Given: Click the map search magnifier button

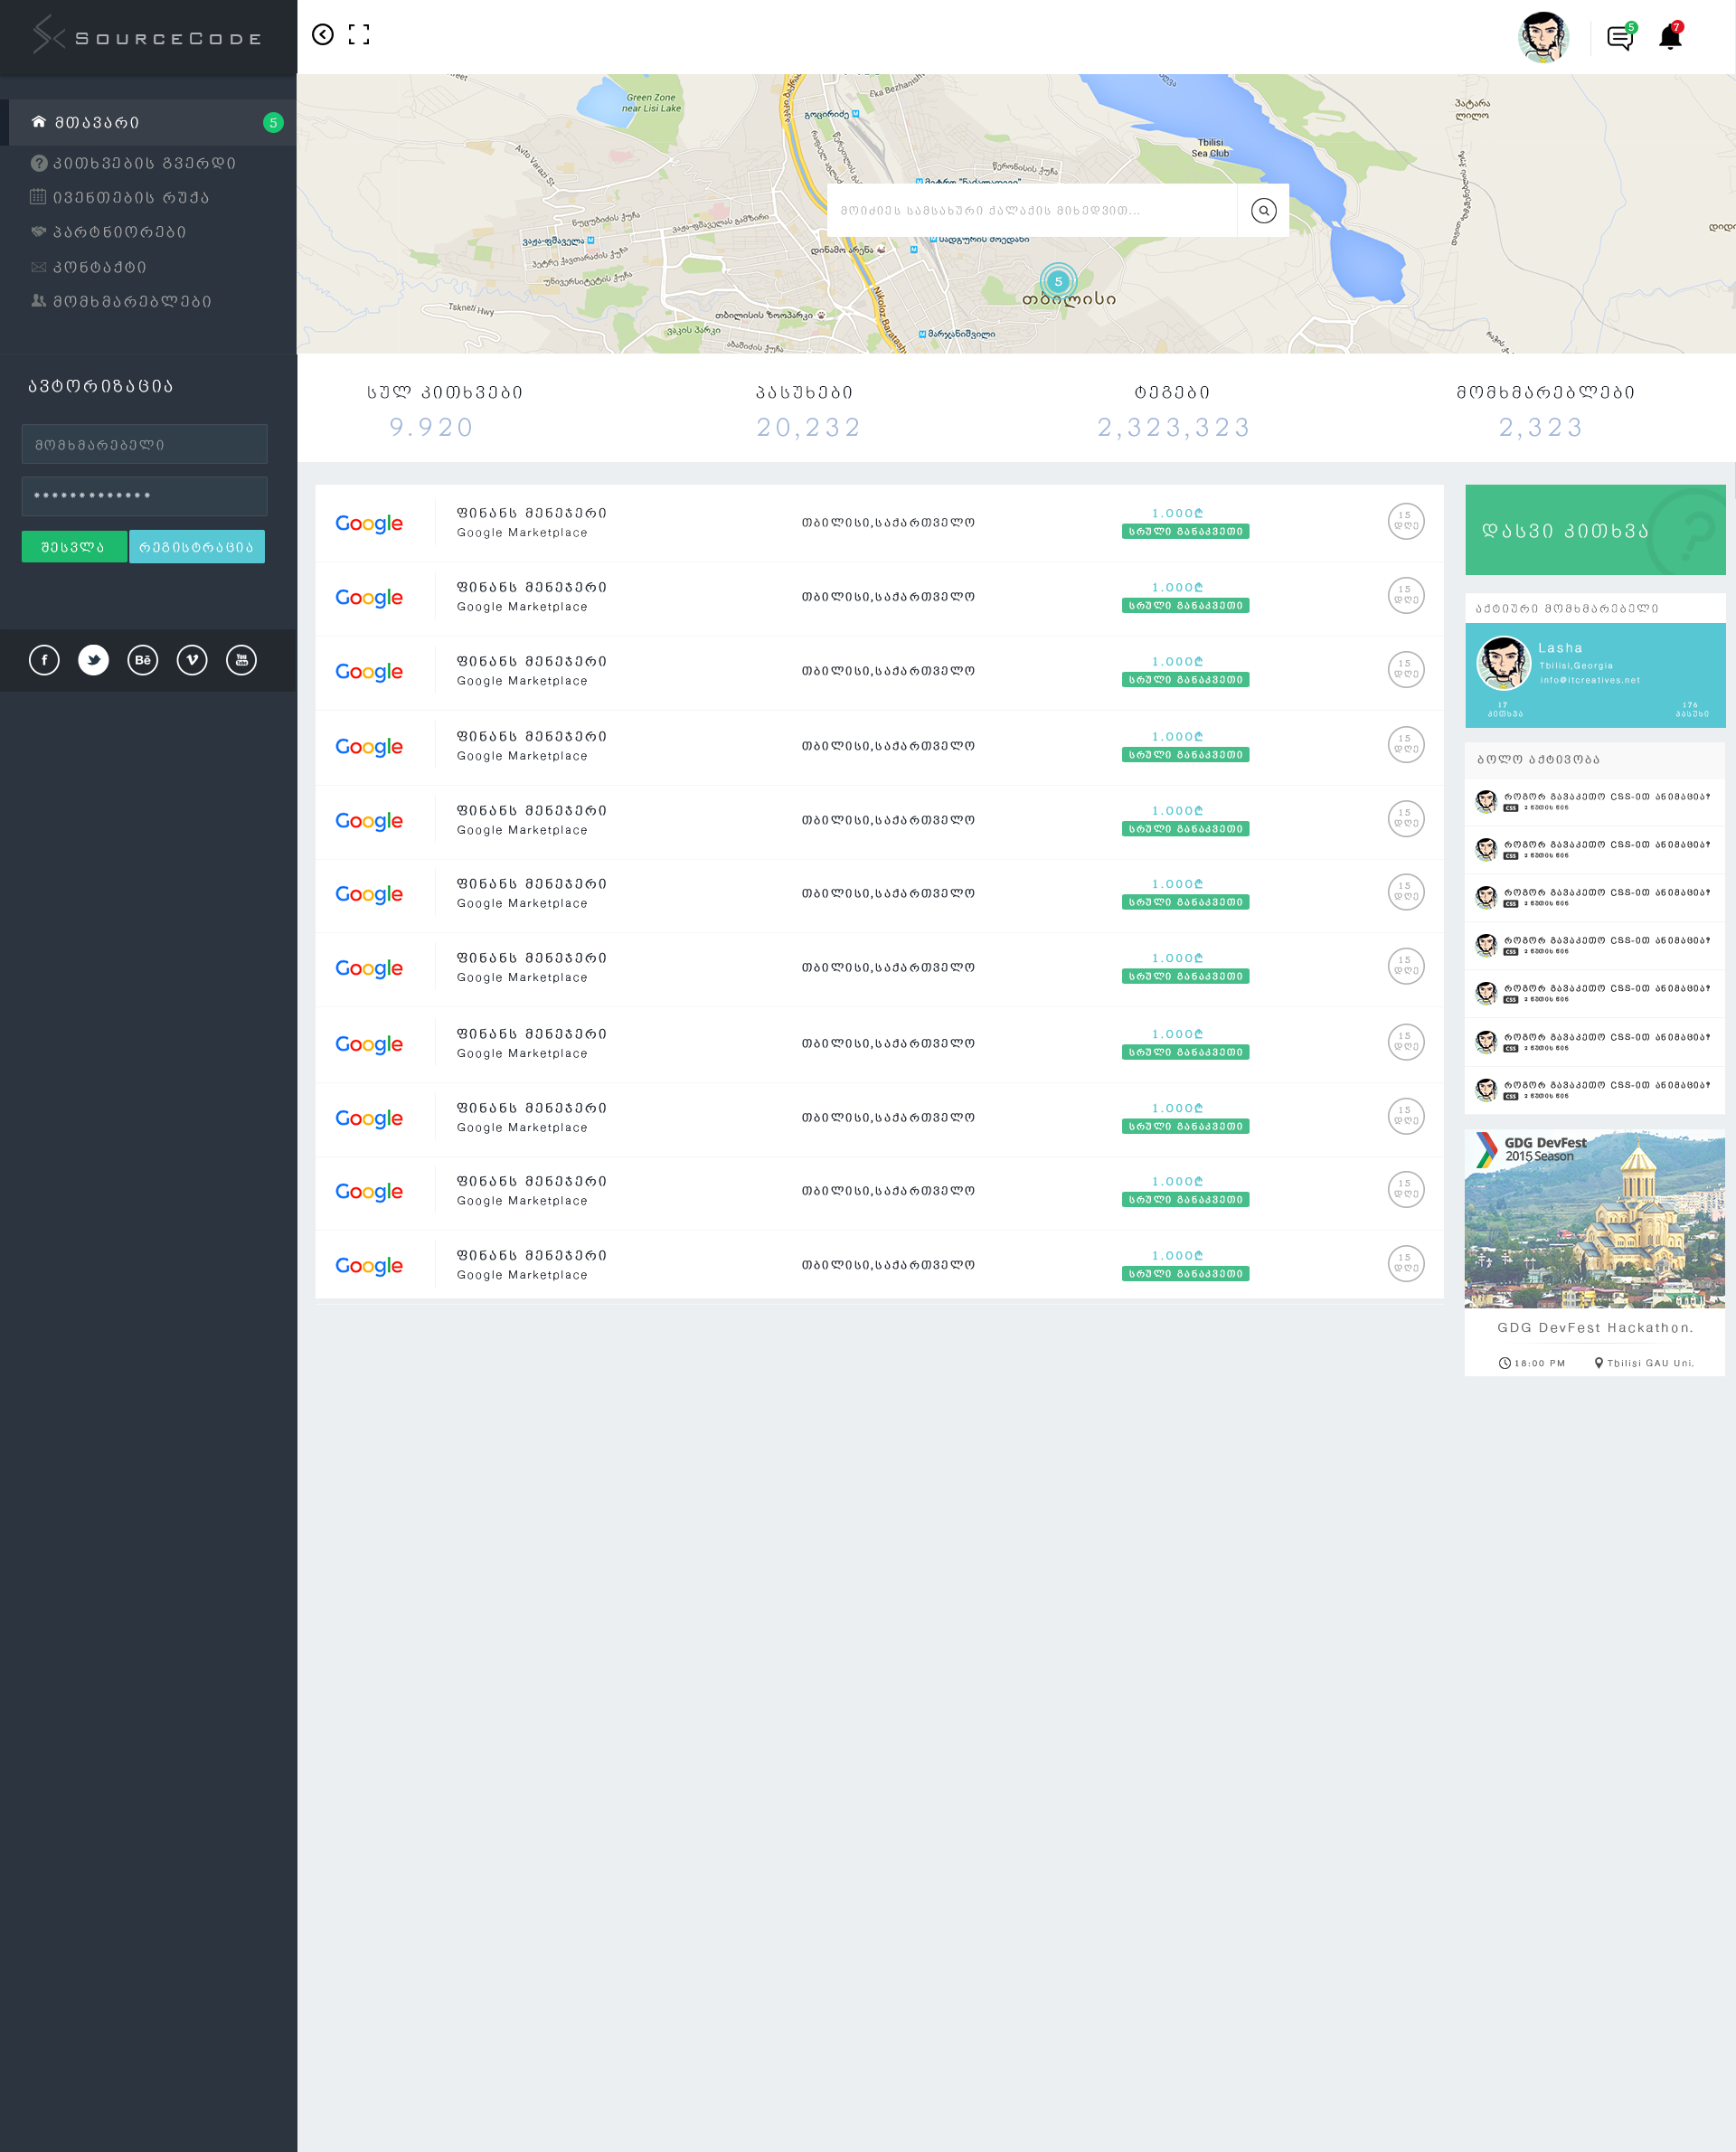Looking at the screenshot, I should click(1263, 211).
